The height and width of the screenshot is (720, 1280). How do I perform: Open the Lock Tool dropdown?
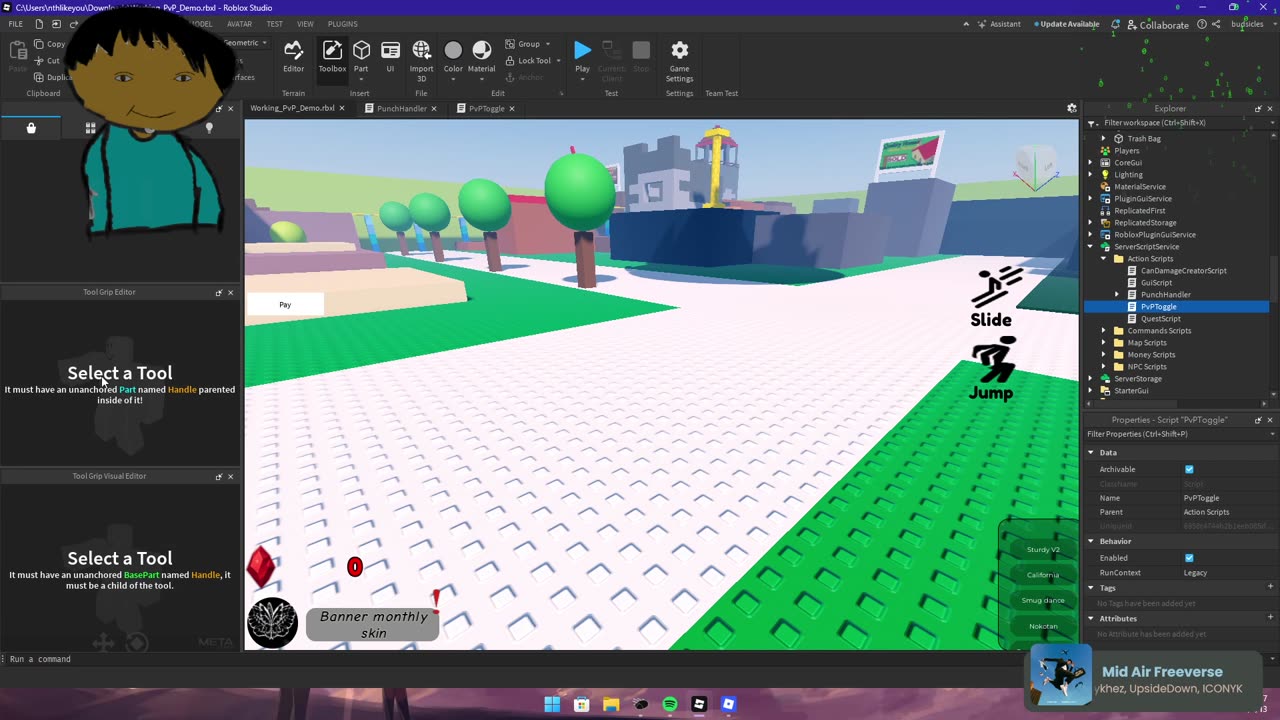tap(558, 60)
